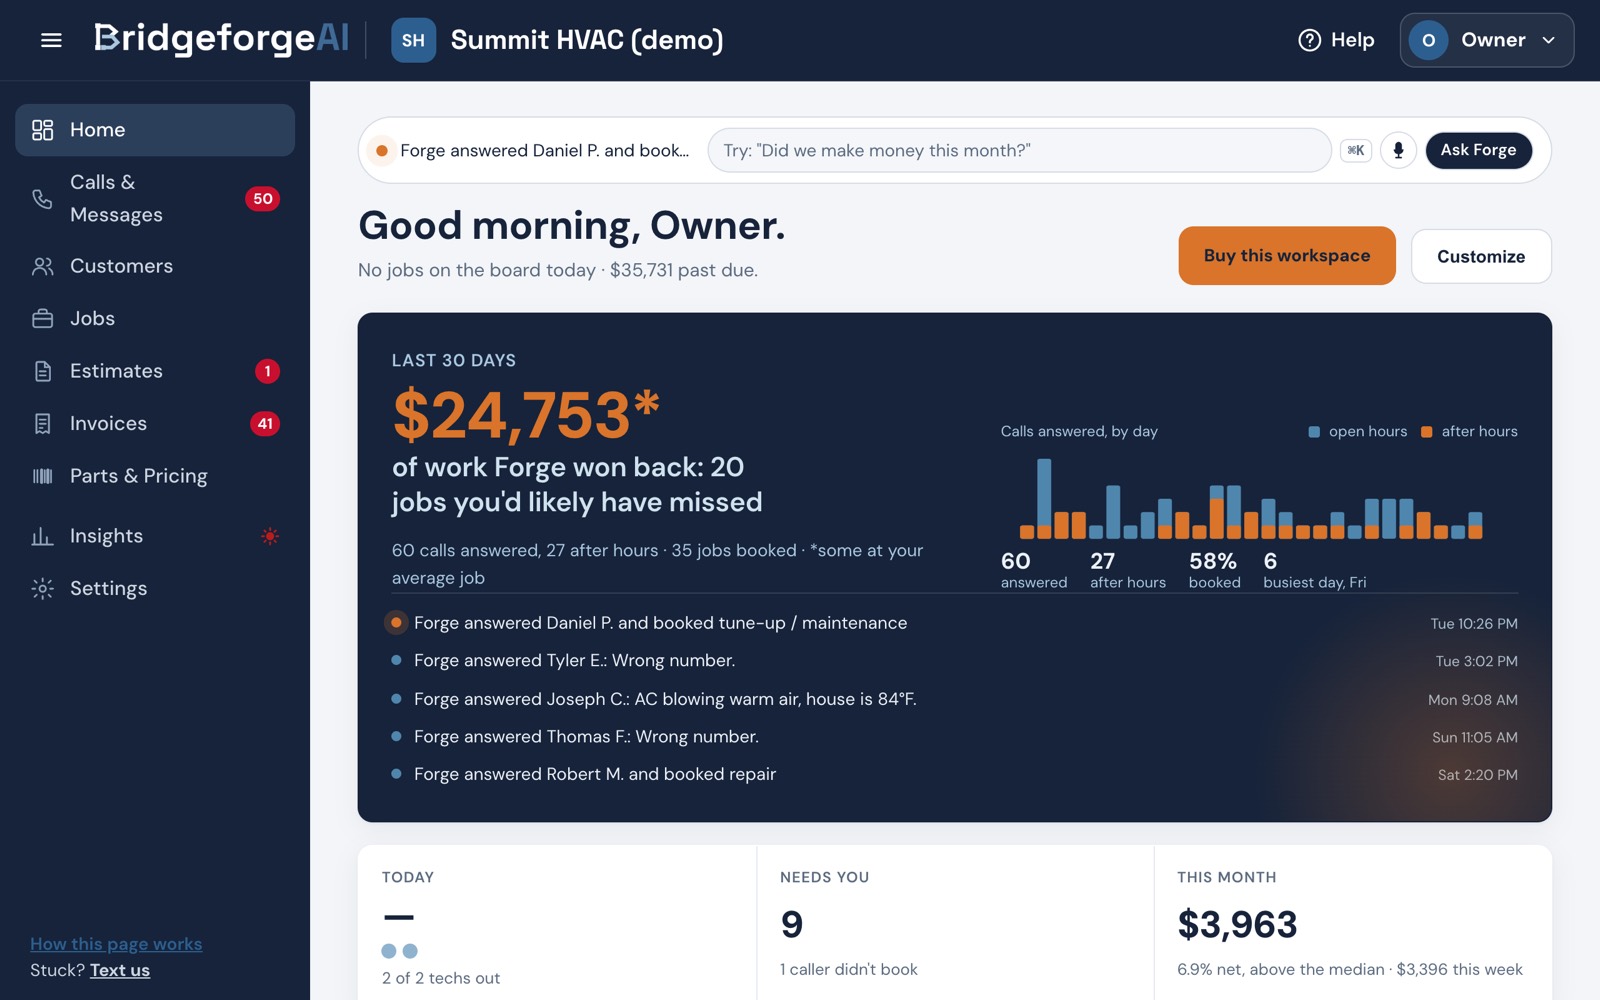Click the red sun indicator beside Insights
Image resolution: width=1600 pixels, height=1000 pixels.
[x=270, y=536]
